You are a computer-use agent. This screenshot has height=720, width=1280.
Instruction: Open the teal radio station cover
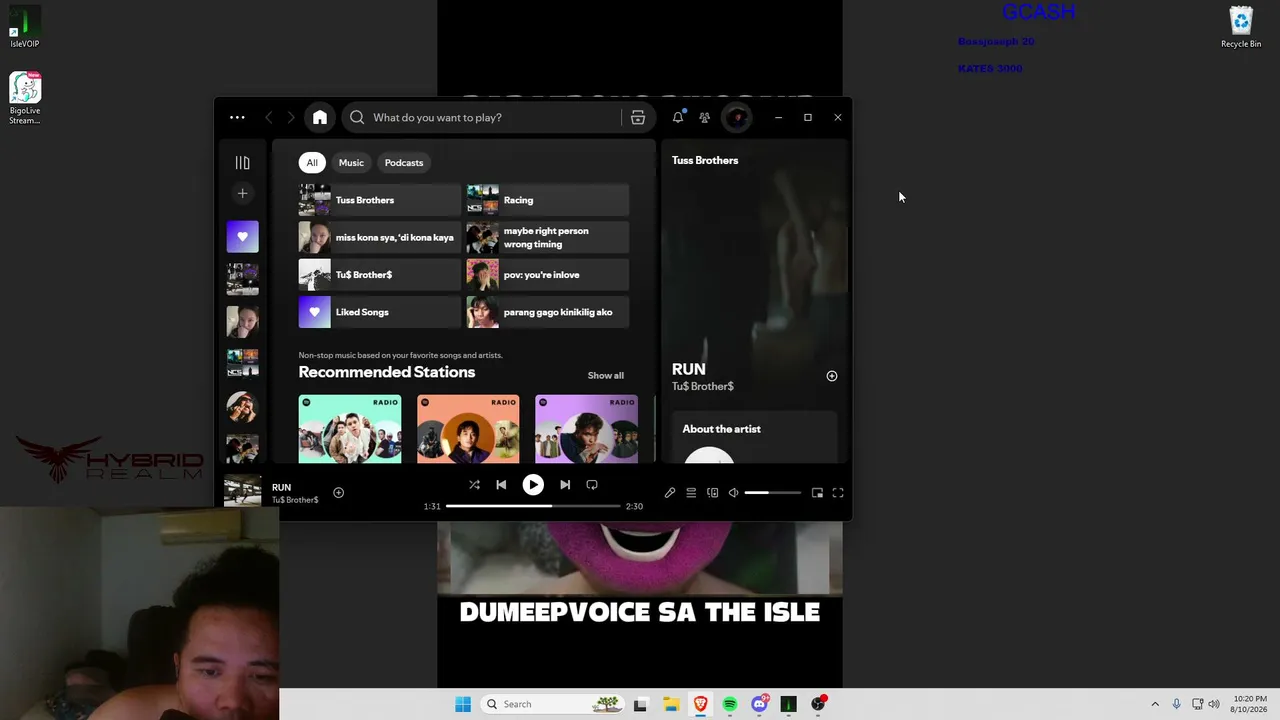[350, 429]
